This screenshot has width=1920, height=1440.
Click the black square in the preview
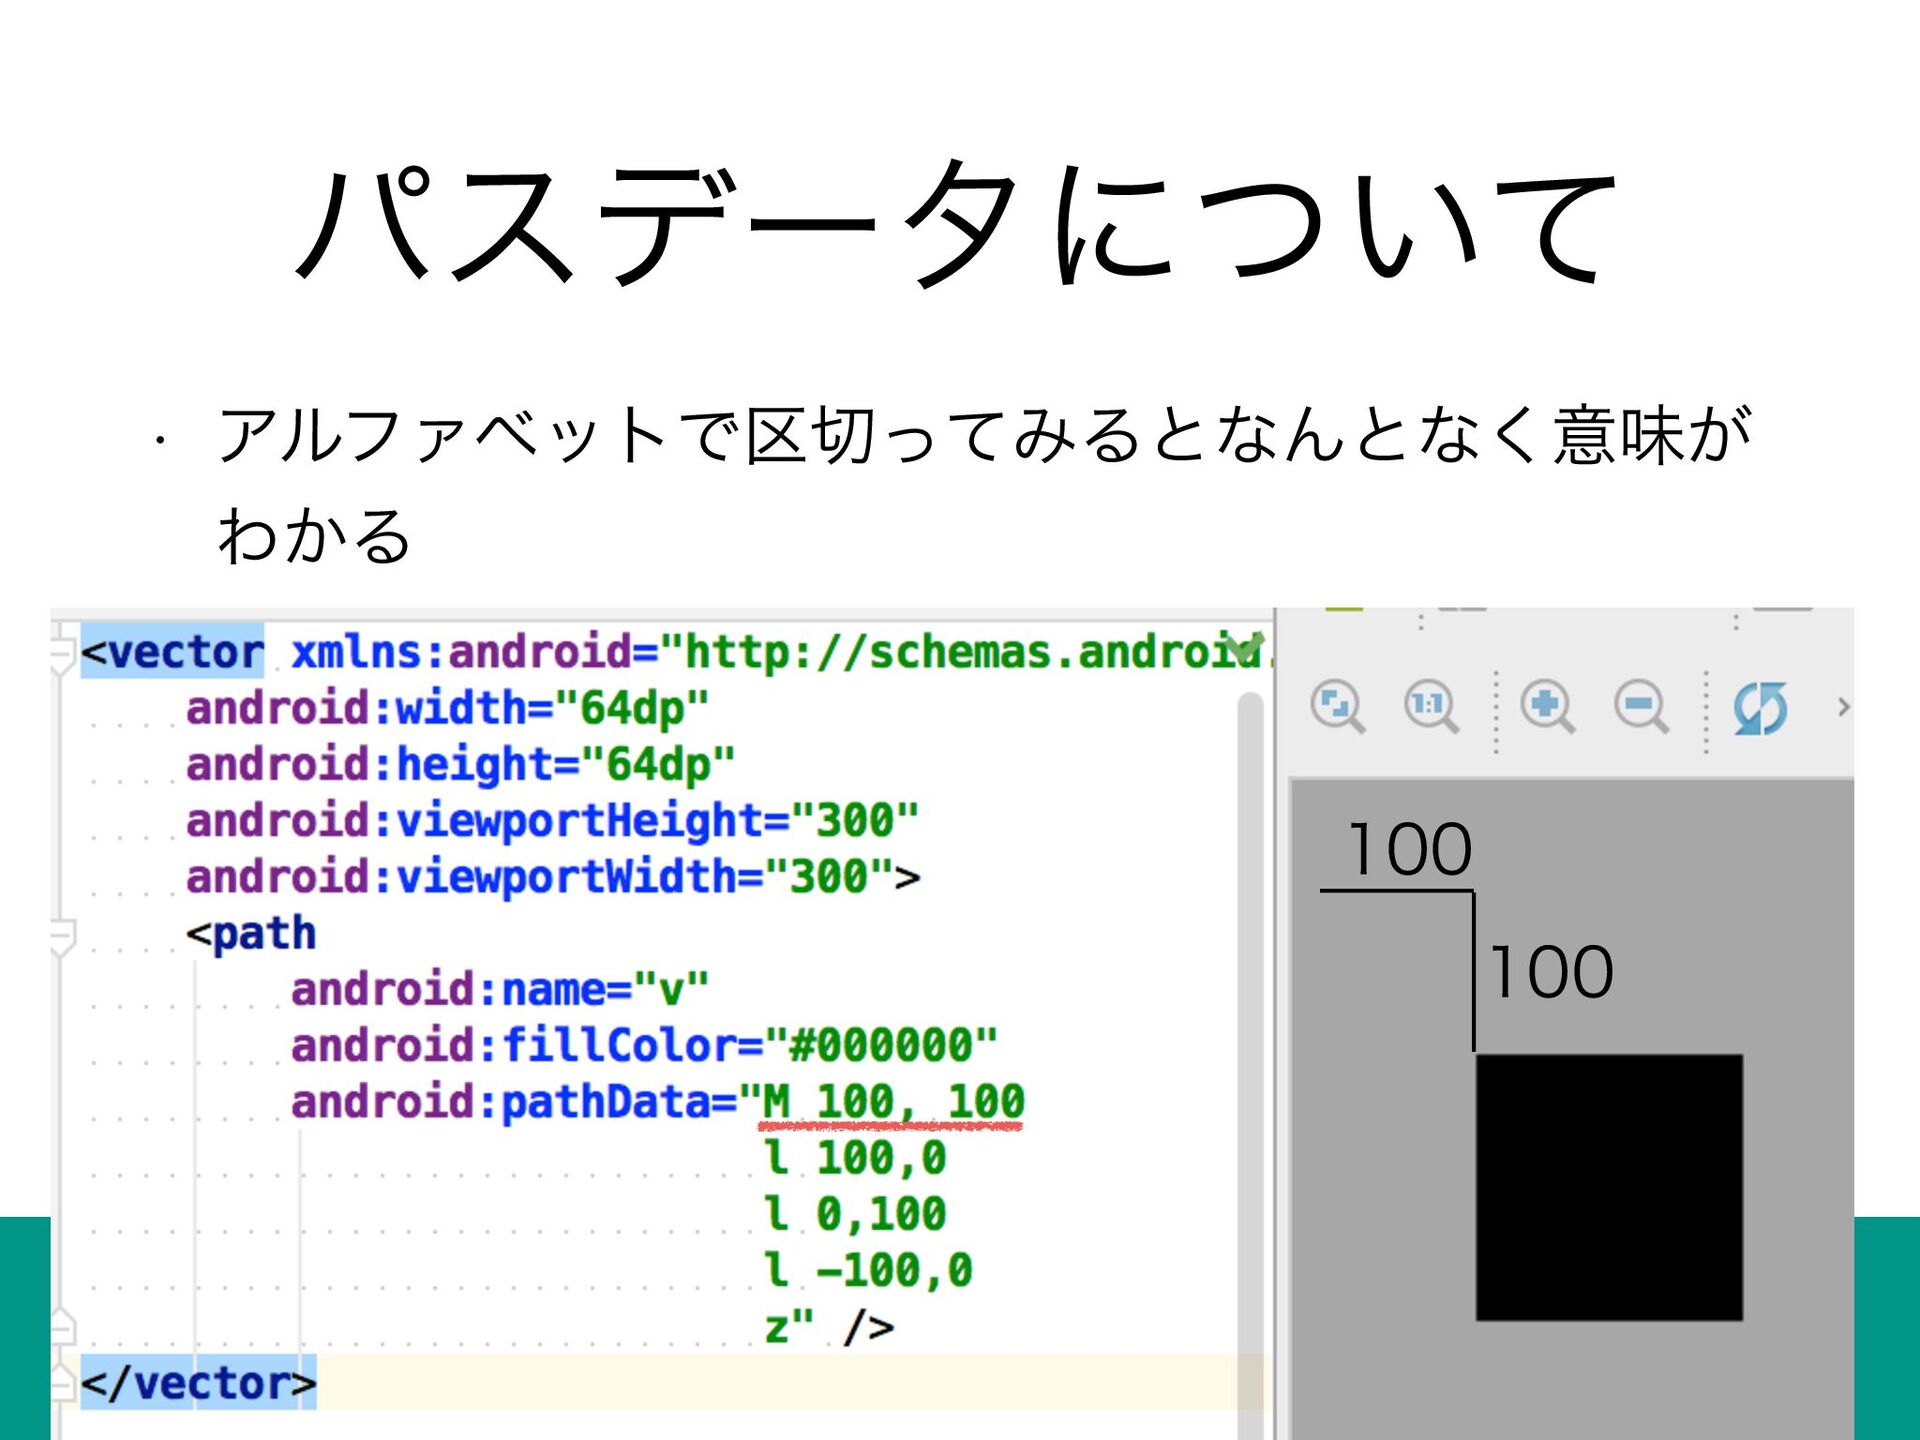tap(1609, 1187)
